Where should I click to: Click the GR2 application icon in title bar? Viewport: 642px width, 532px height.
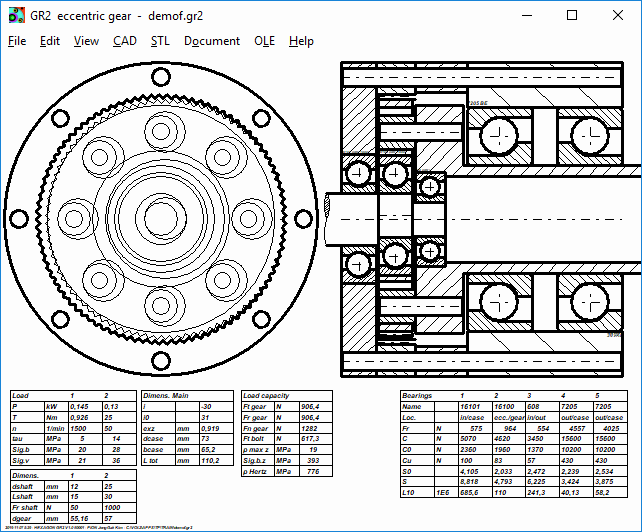(x=16, y=15)
